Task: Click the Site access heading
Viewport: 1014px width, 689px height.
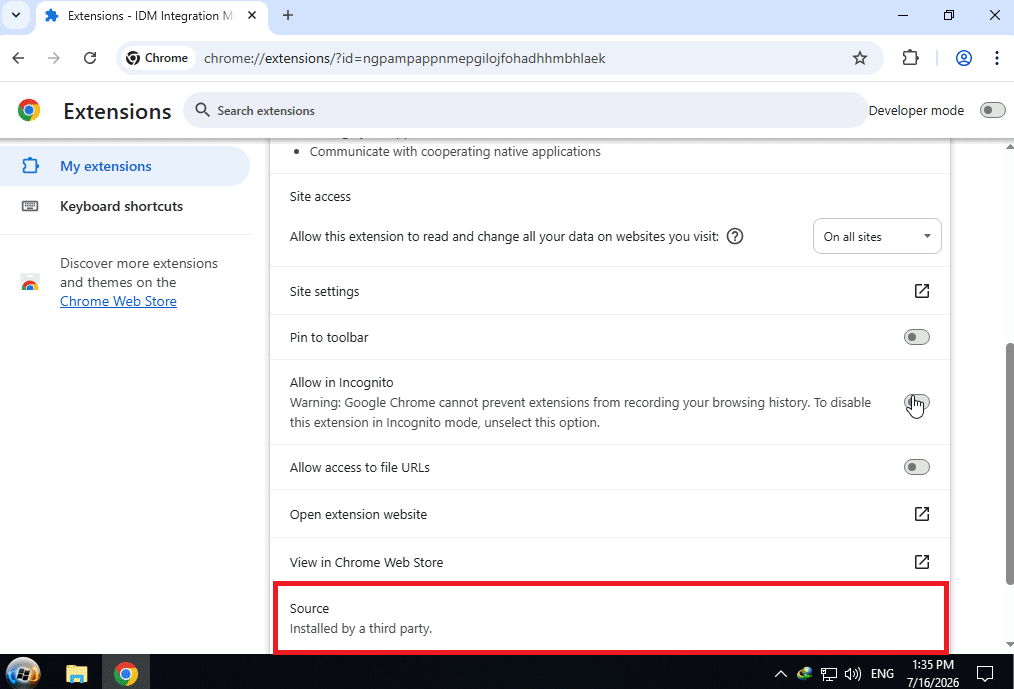Action: coord(320,197)
